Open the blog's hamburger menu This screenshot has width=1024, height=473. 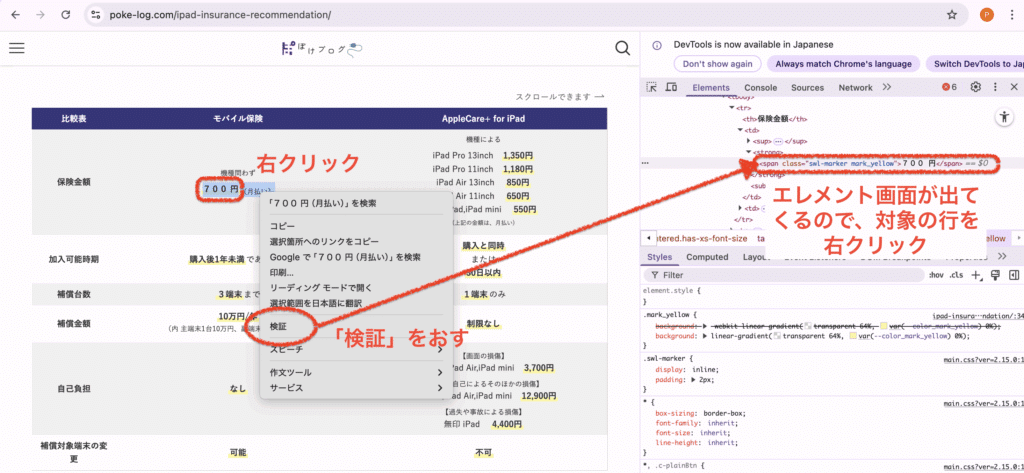pyautogui.click(x=16, y=48)
